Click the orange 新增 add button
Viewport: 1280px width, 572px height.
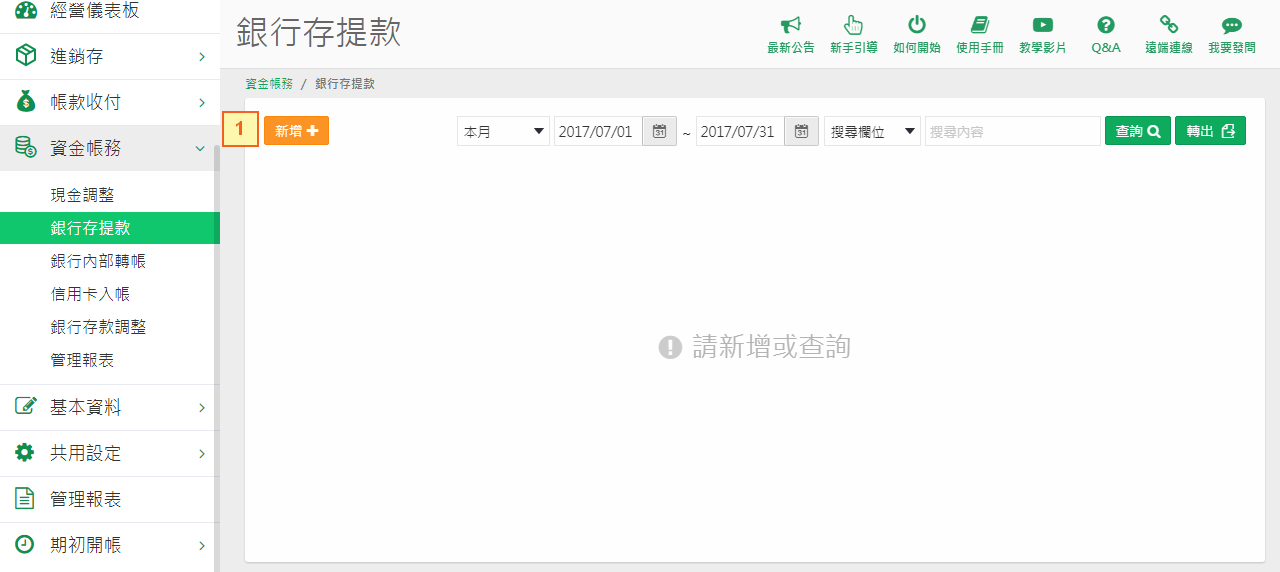[296, 131]
